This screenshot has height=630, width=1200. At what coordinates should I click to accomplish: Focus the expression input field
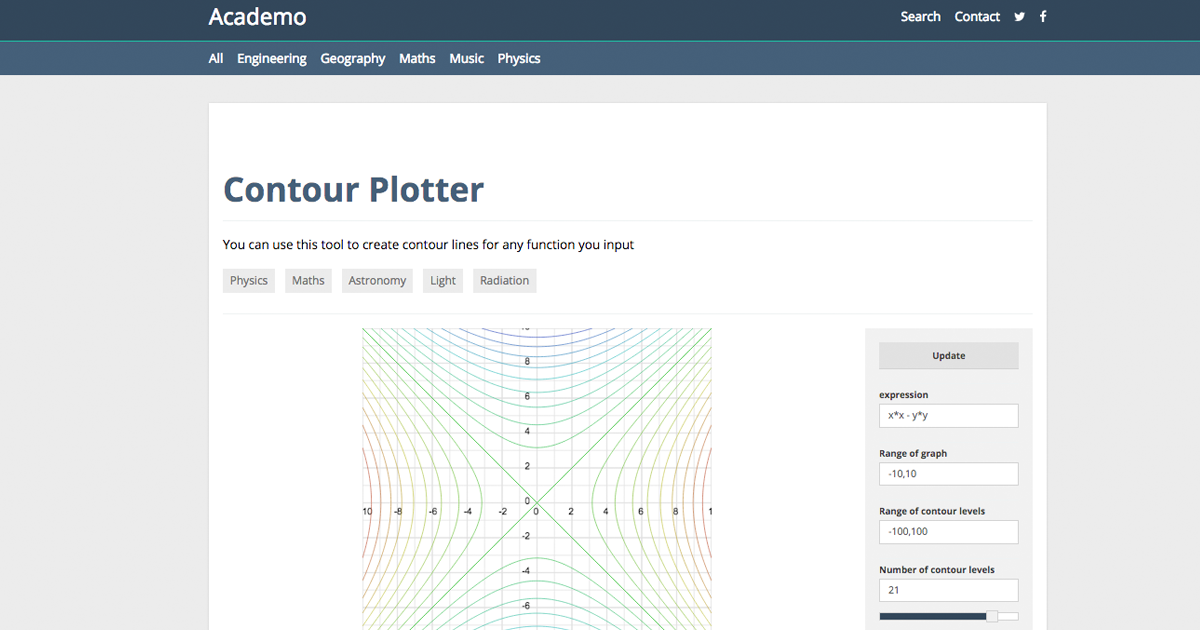[948, 416]
